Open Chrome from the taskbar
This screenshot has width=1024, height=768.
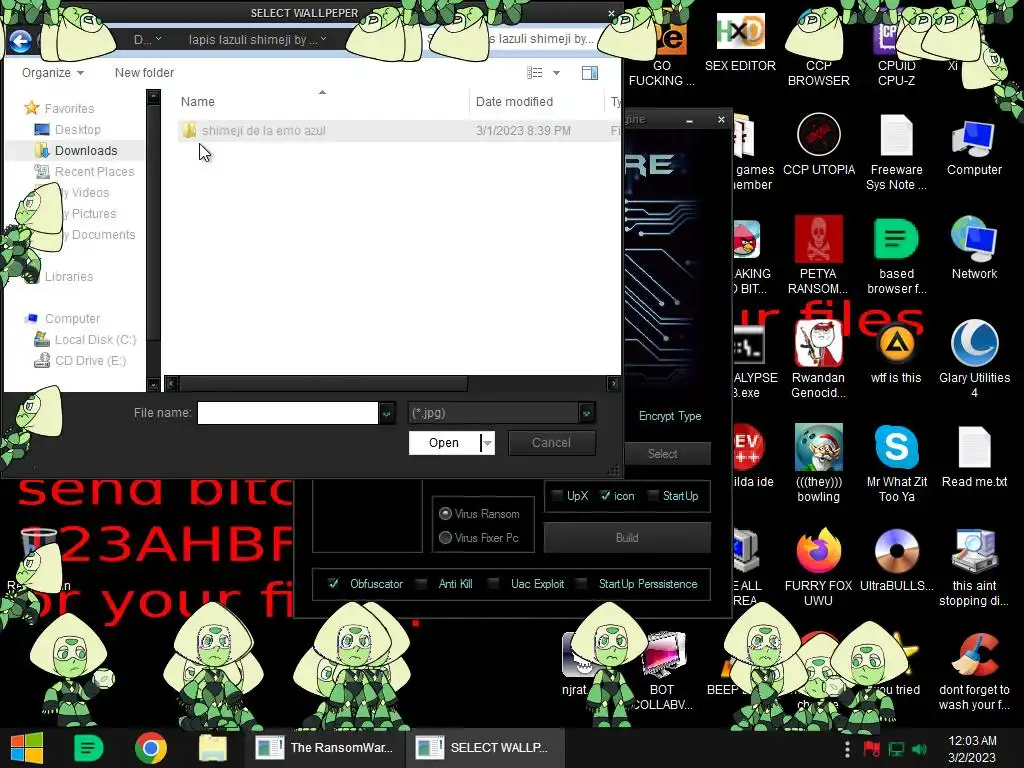click(x=151, y=748)
